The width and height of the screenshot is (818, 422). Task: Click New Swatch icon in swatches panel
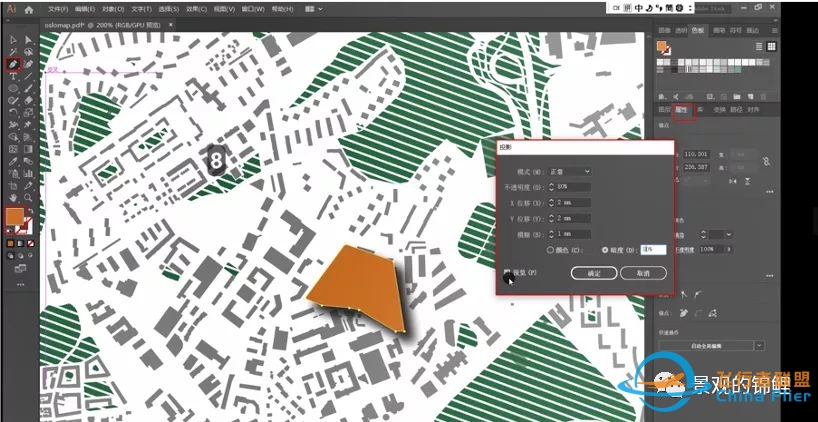click(749, 97)
